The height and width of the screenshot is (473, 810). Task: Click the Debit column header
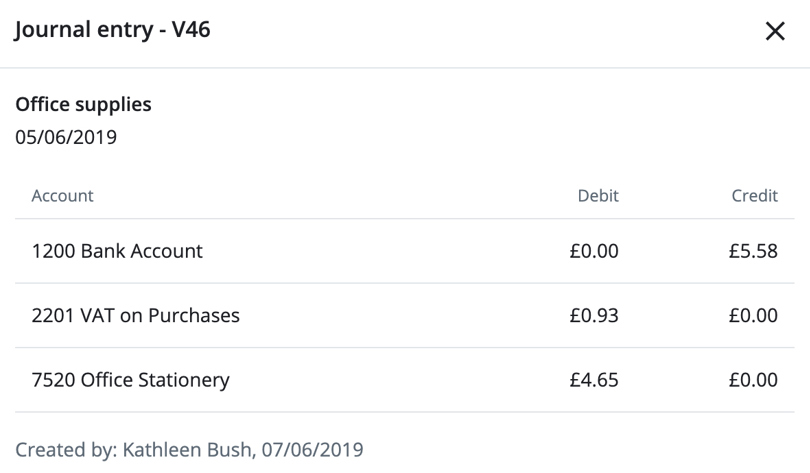click(598, 196)
